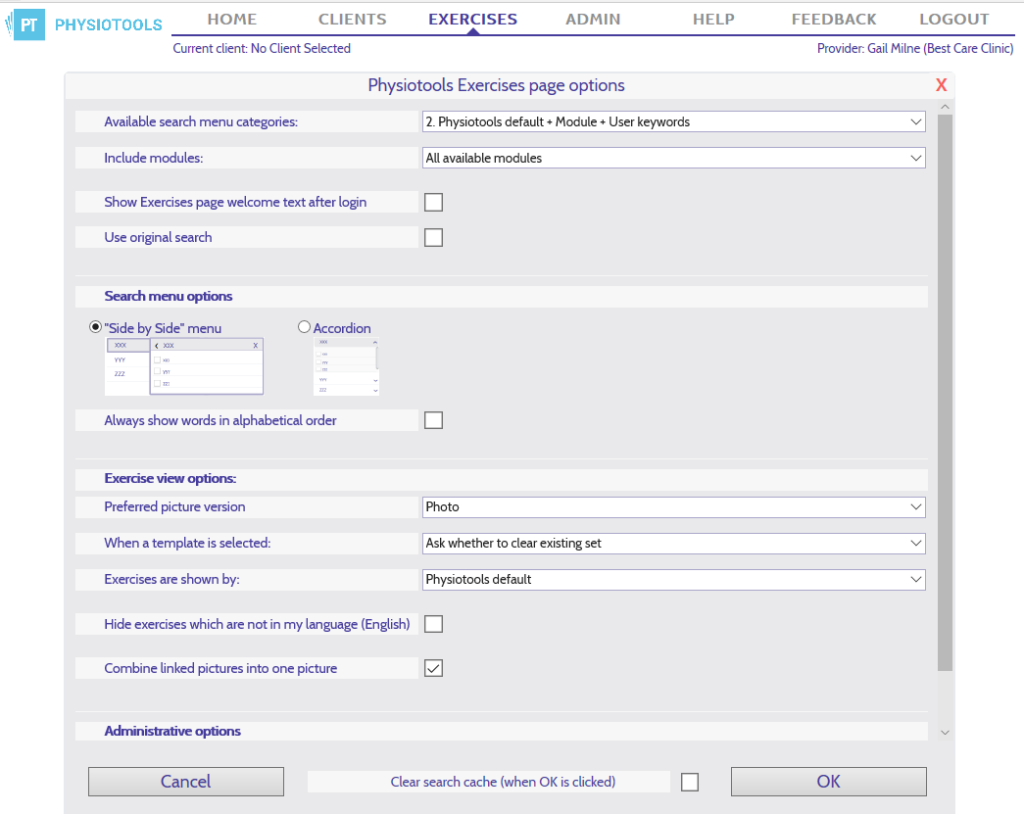Image resolution: width=1024 pixels, height=814 pixels.
Task: Click the Physiotools Exercises page options title
Action: click(496, 85)
